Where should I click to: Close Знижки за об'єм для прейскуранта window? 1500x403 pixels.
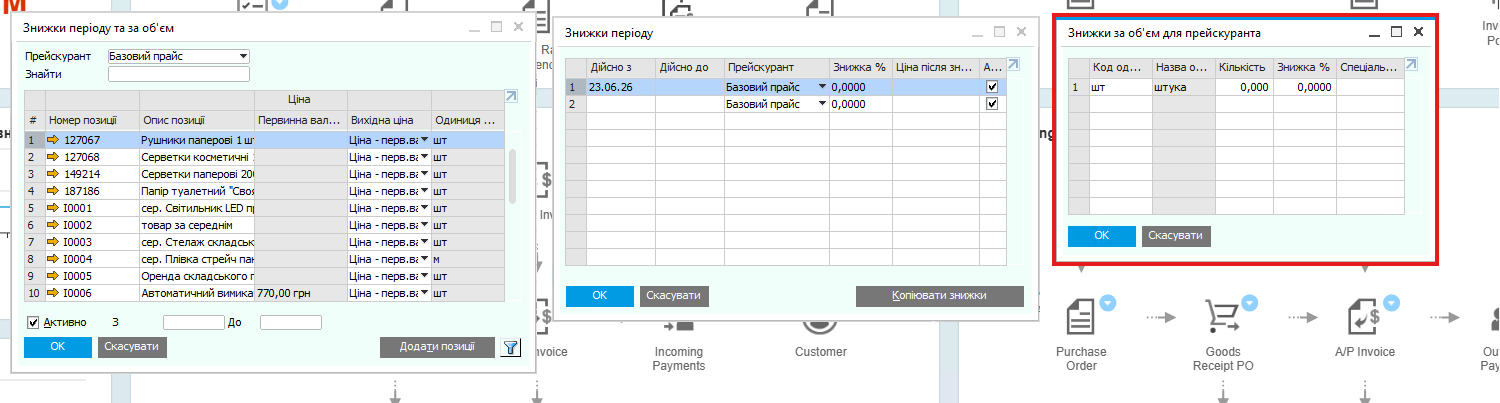[x=1418, y=32]
